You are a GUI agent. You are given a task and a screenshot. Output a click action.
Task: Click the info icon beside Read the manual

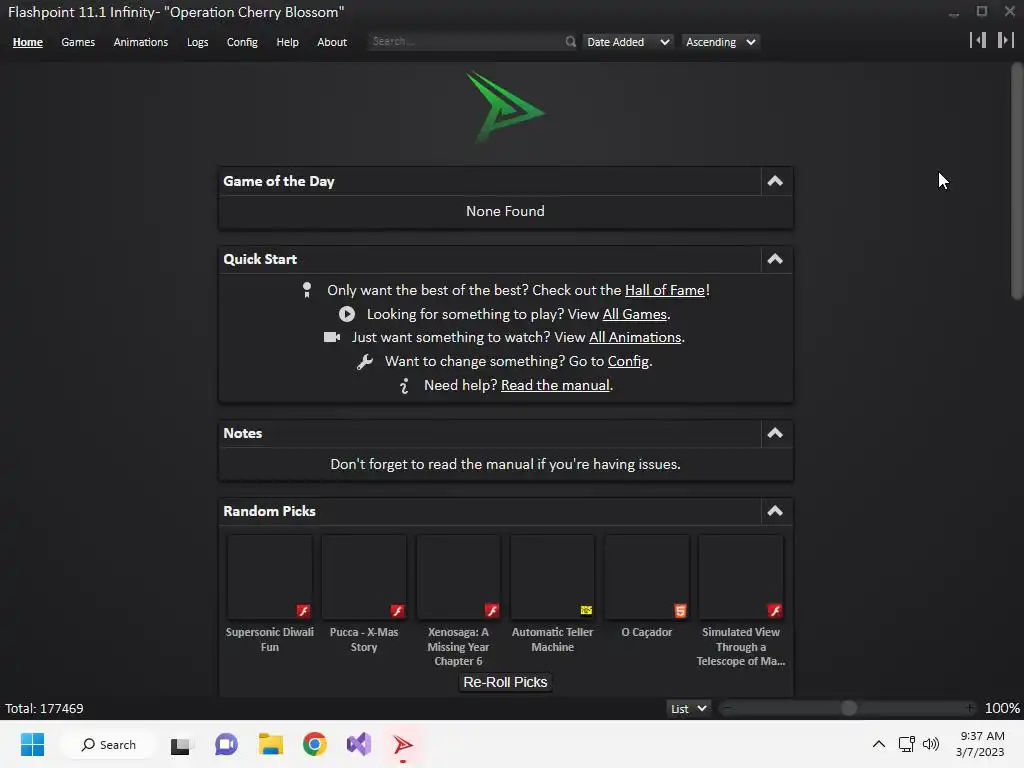[x=404, y=386]
